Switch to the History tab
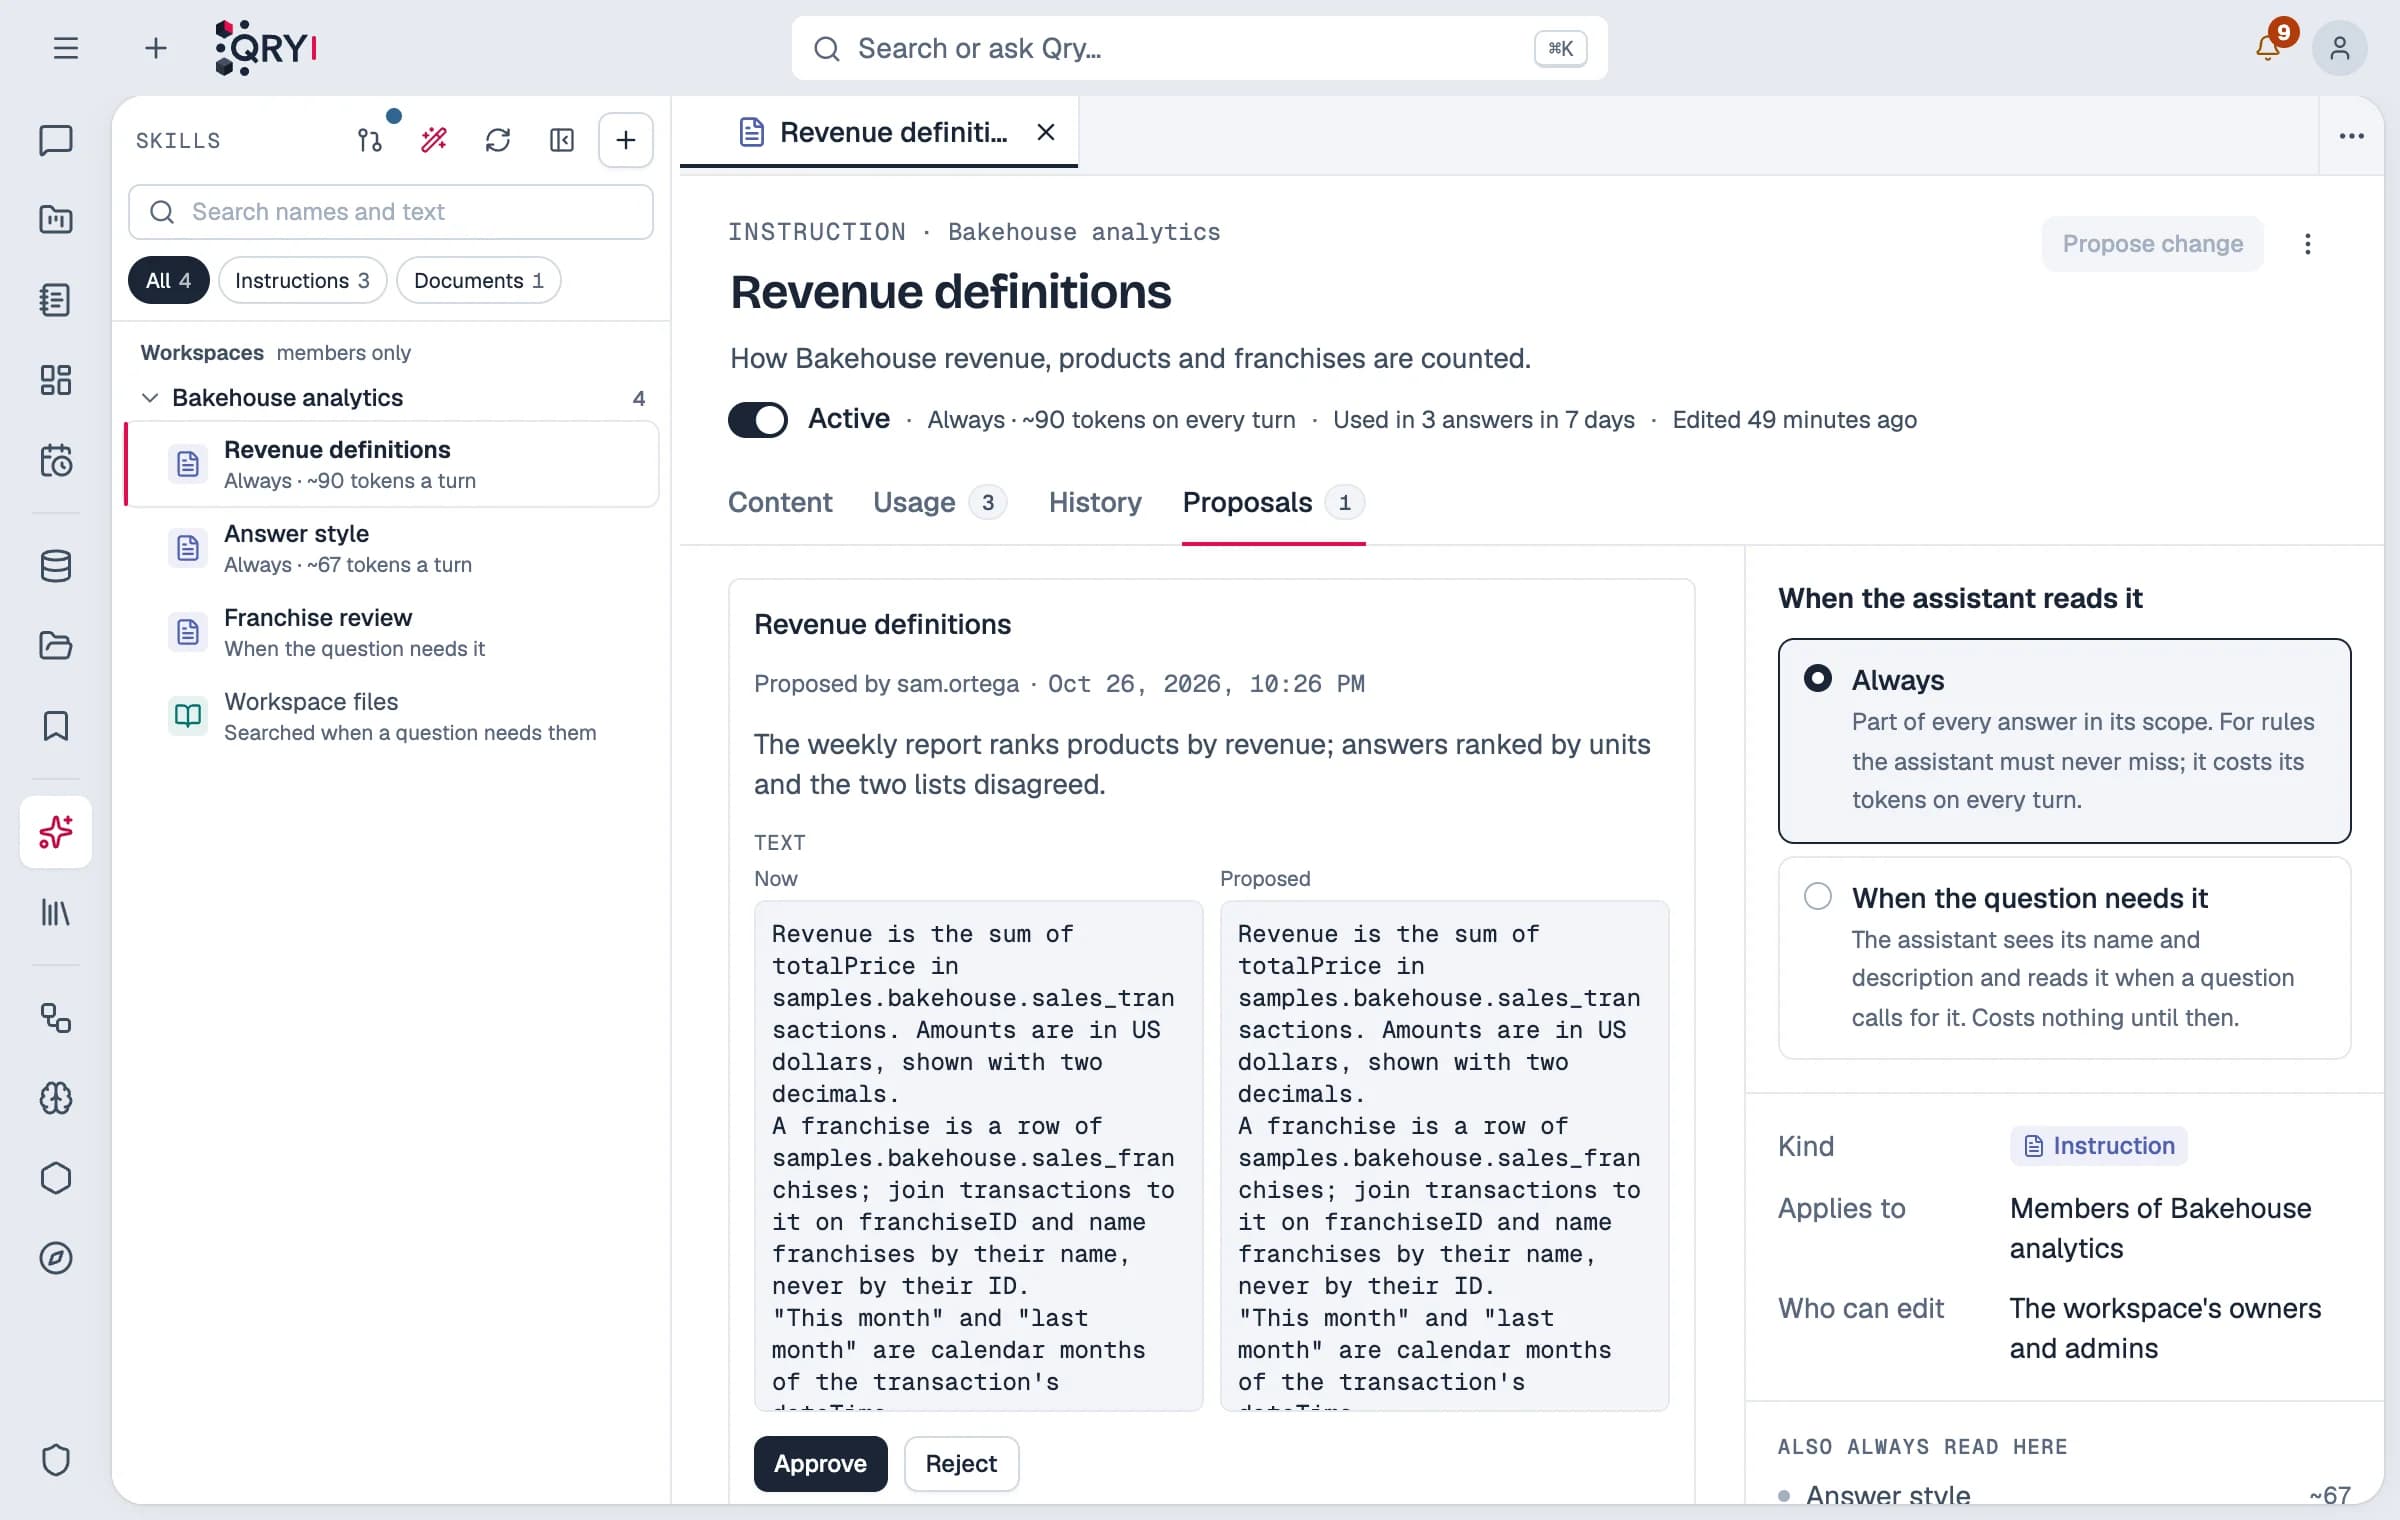This screenshot has height=1520, width=2400. [x=1095, y=502]
